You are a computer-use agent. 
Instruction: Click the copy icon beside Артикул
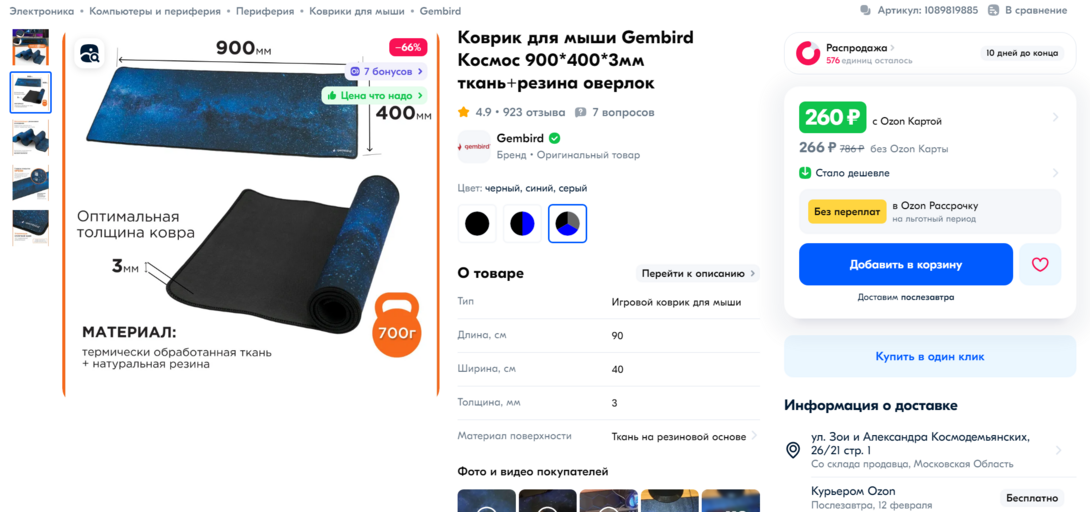tap(865, 10)
